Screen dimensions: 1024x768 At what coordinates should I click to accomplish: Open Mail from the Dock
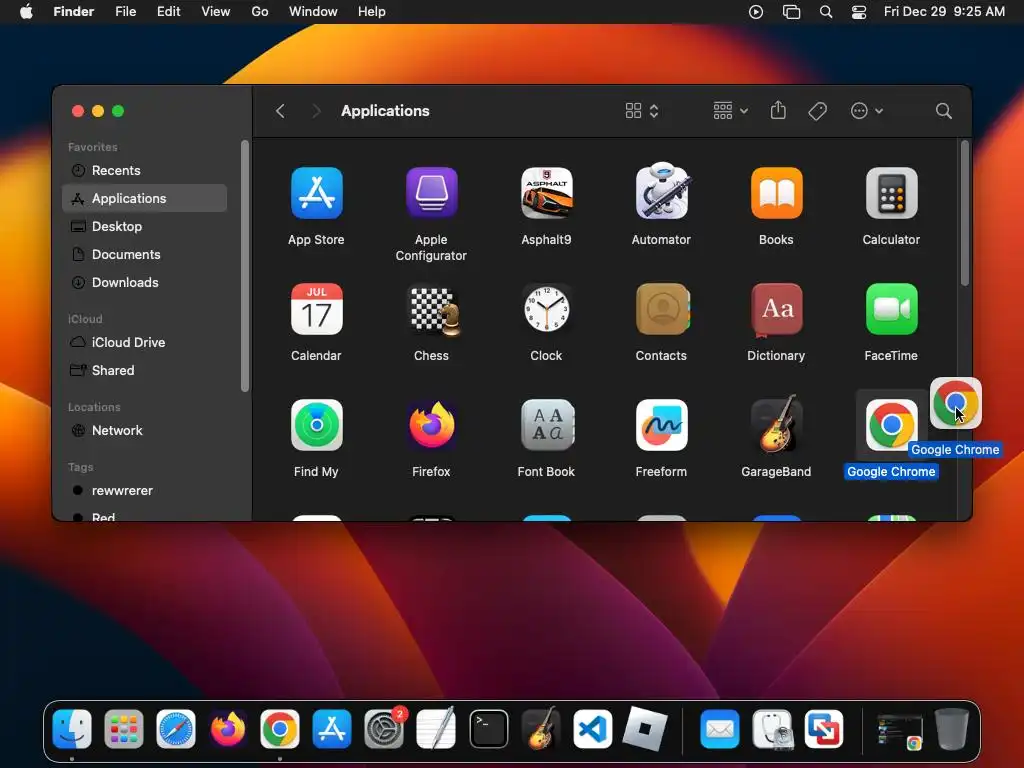pos(719,729)
